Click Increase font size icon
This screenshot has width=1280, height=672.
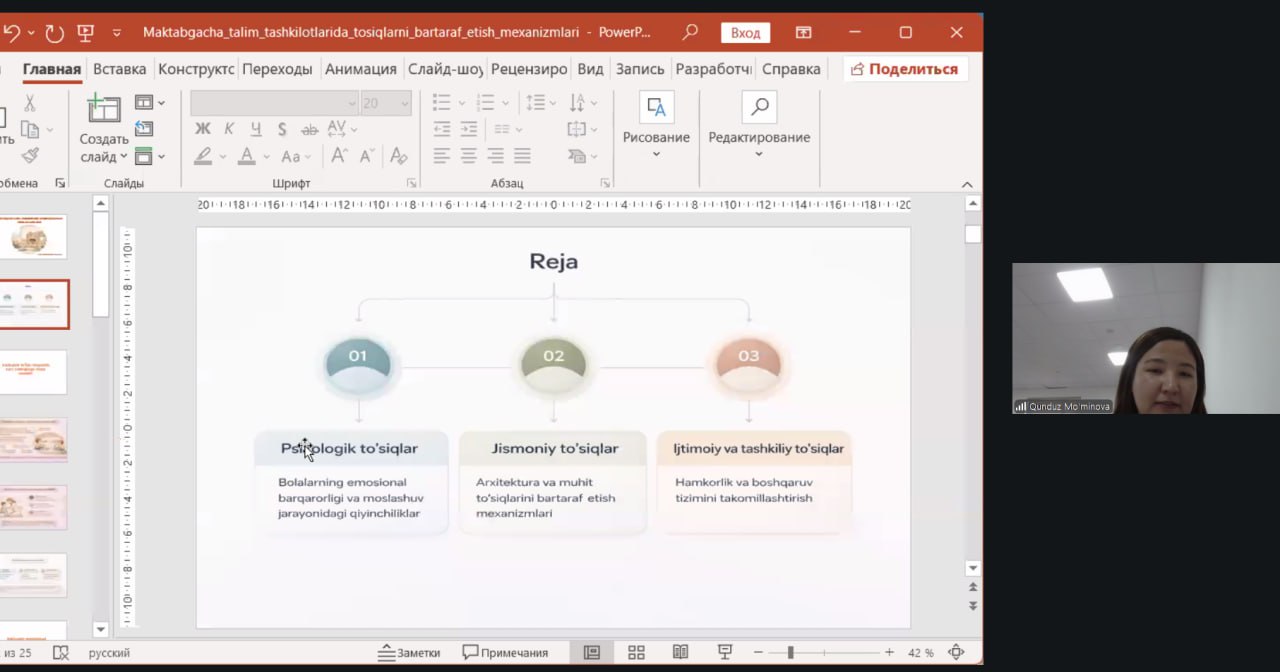click(x=340, y=156)
